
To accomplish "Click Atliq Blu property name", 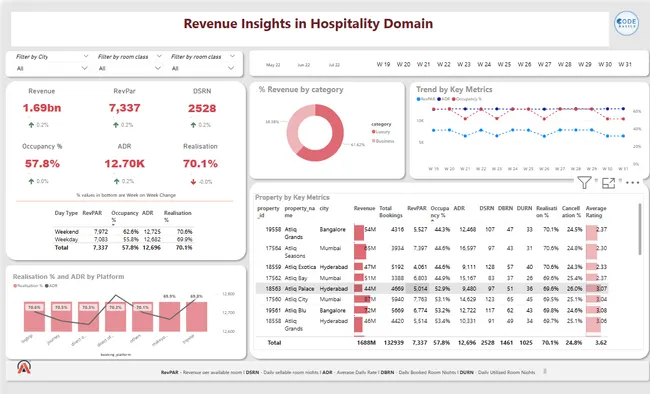I will [295, 310].
